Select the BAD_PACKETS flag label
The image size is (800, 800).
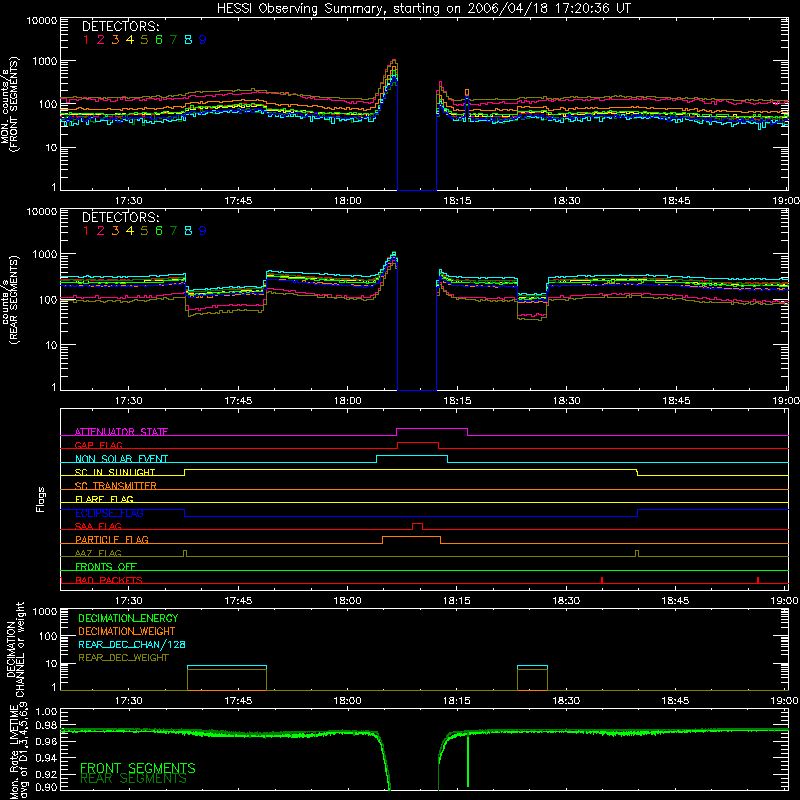pos(109,580)
